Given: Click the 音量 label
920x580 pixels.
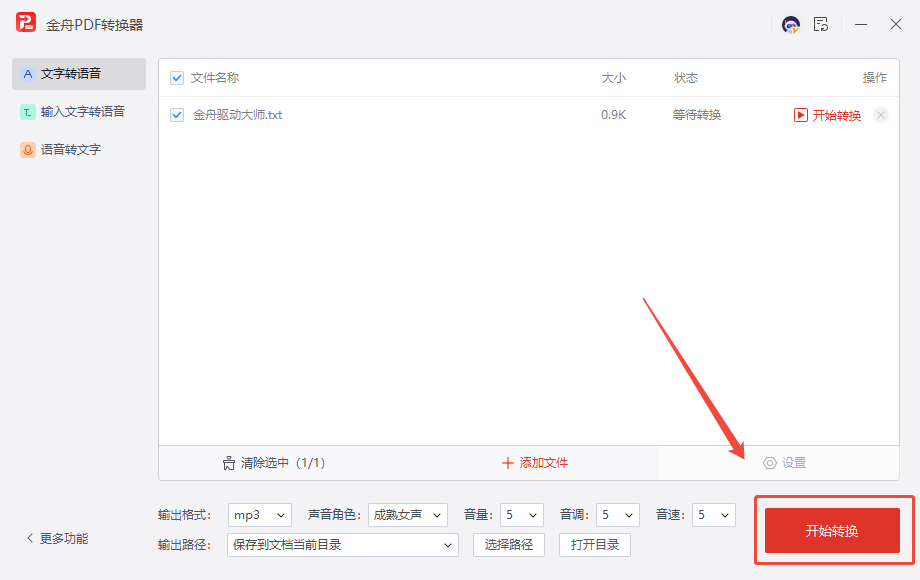Looking at the screenshot, I should pos(478,515).
